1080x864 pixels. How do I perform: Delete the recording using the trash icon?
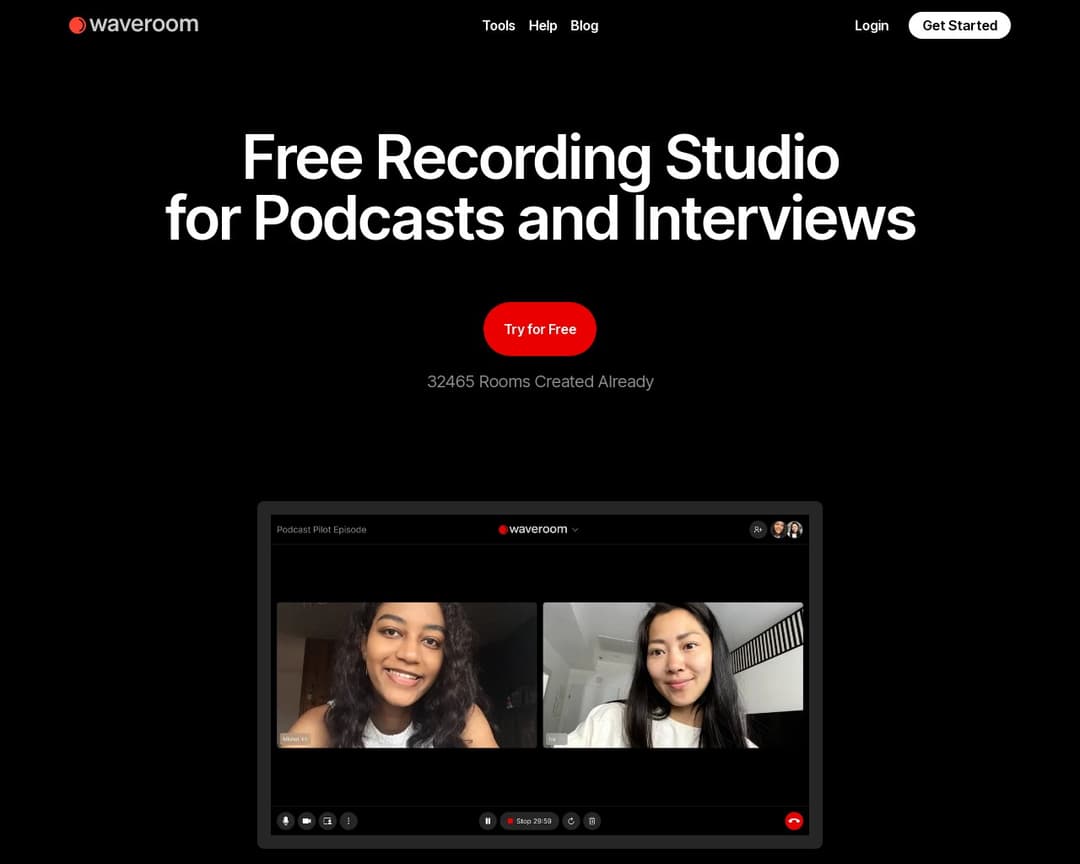(592, 821)
